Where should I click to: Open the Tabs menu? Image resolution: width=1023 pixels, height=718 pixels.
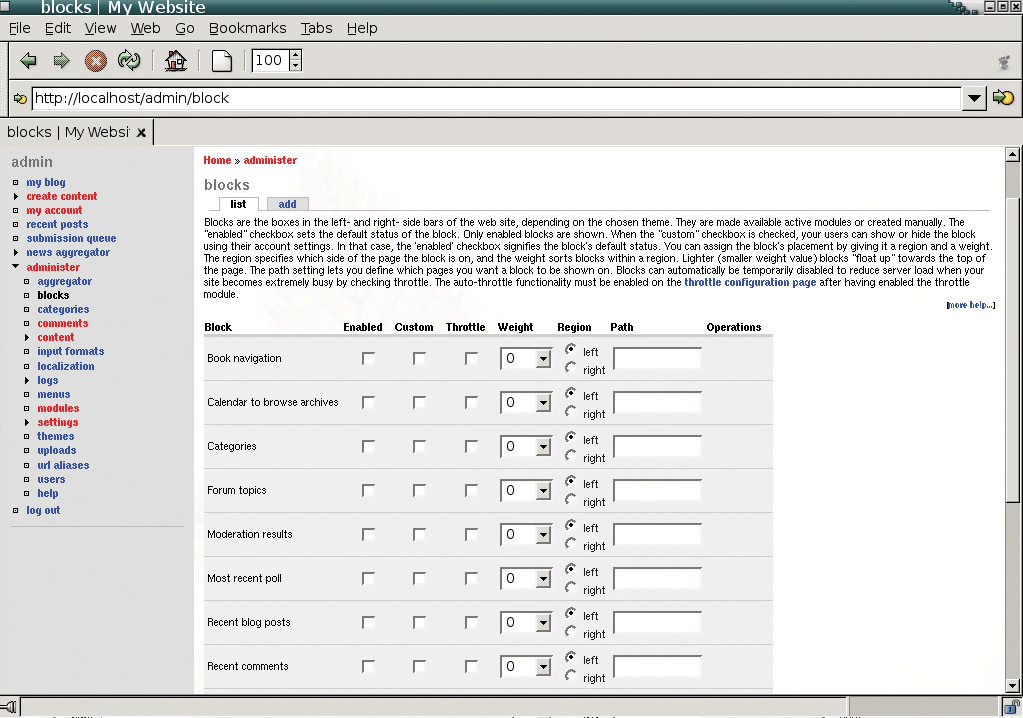point(316,28)
